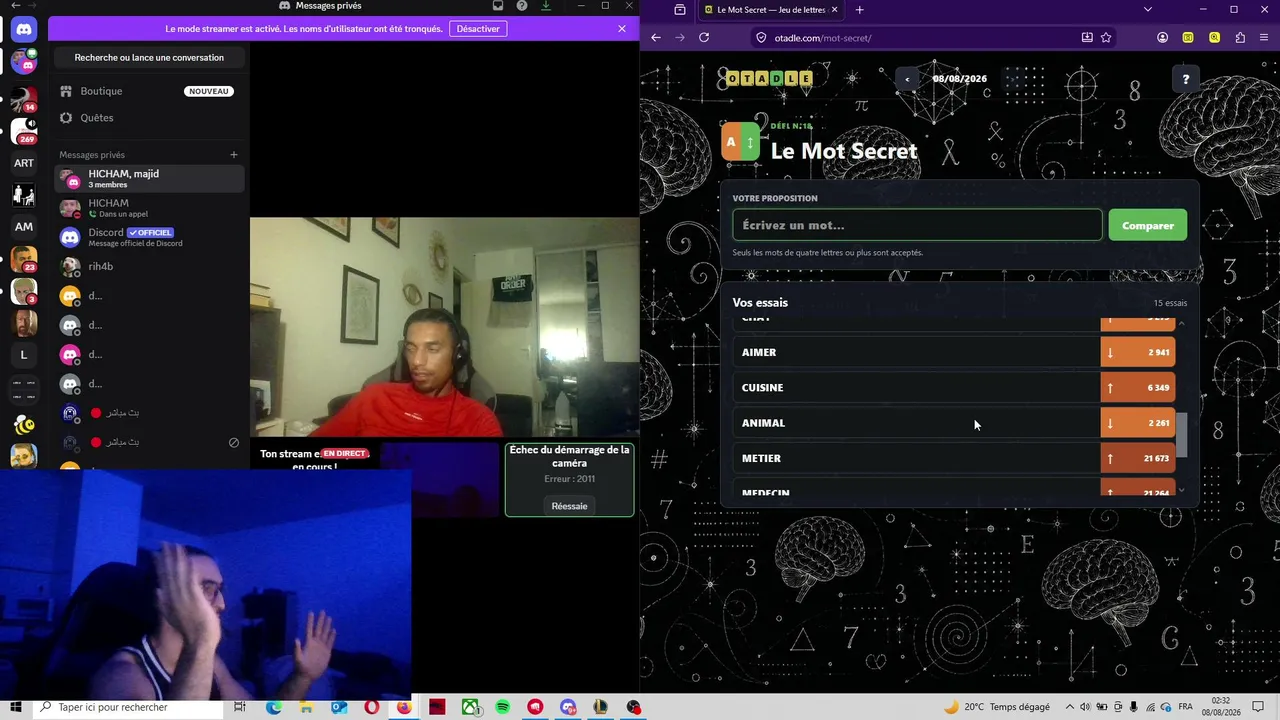1280x720 pixels.
Task: Click Désactiver to turn off streamer mode
Action: point(478,29)
